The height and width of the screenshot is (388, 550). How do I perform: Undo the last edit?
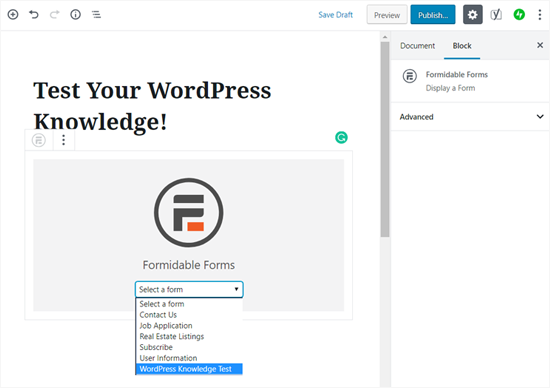click(x=34, y=14)
